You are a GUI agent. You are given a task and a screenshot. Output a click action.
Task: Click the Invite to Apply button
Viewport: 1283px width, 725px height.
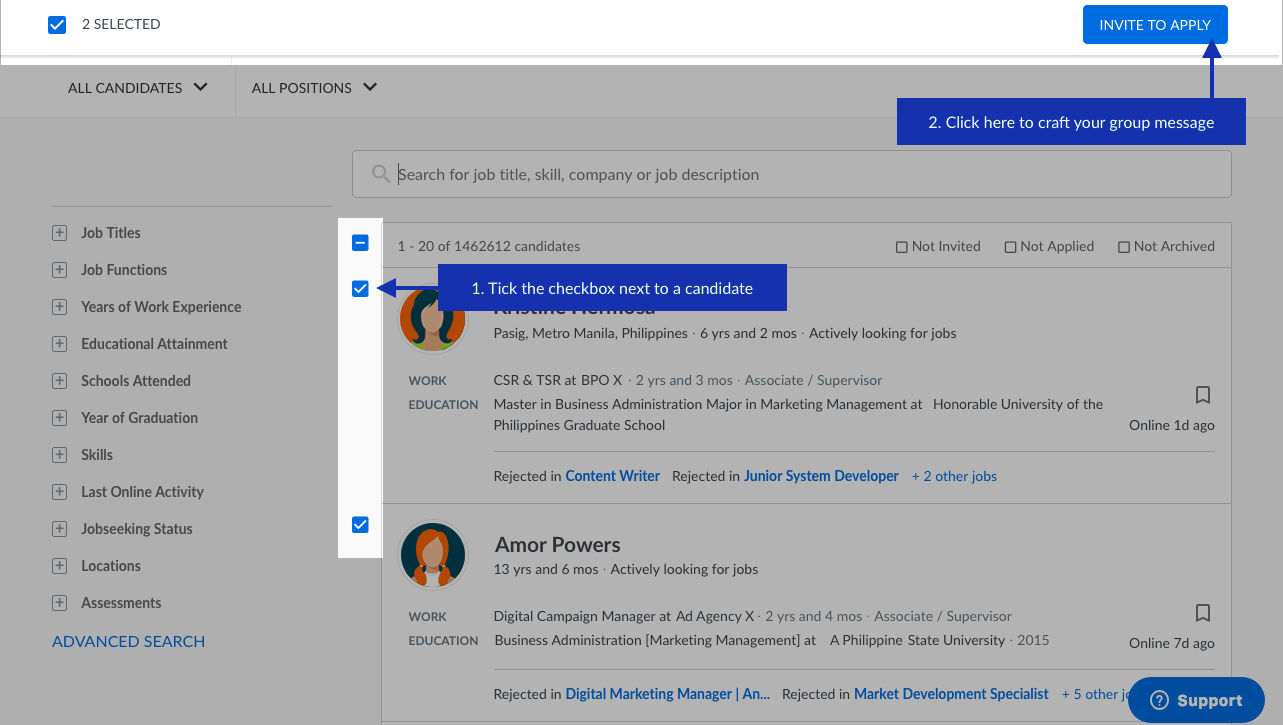(x=1155, y=25)
